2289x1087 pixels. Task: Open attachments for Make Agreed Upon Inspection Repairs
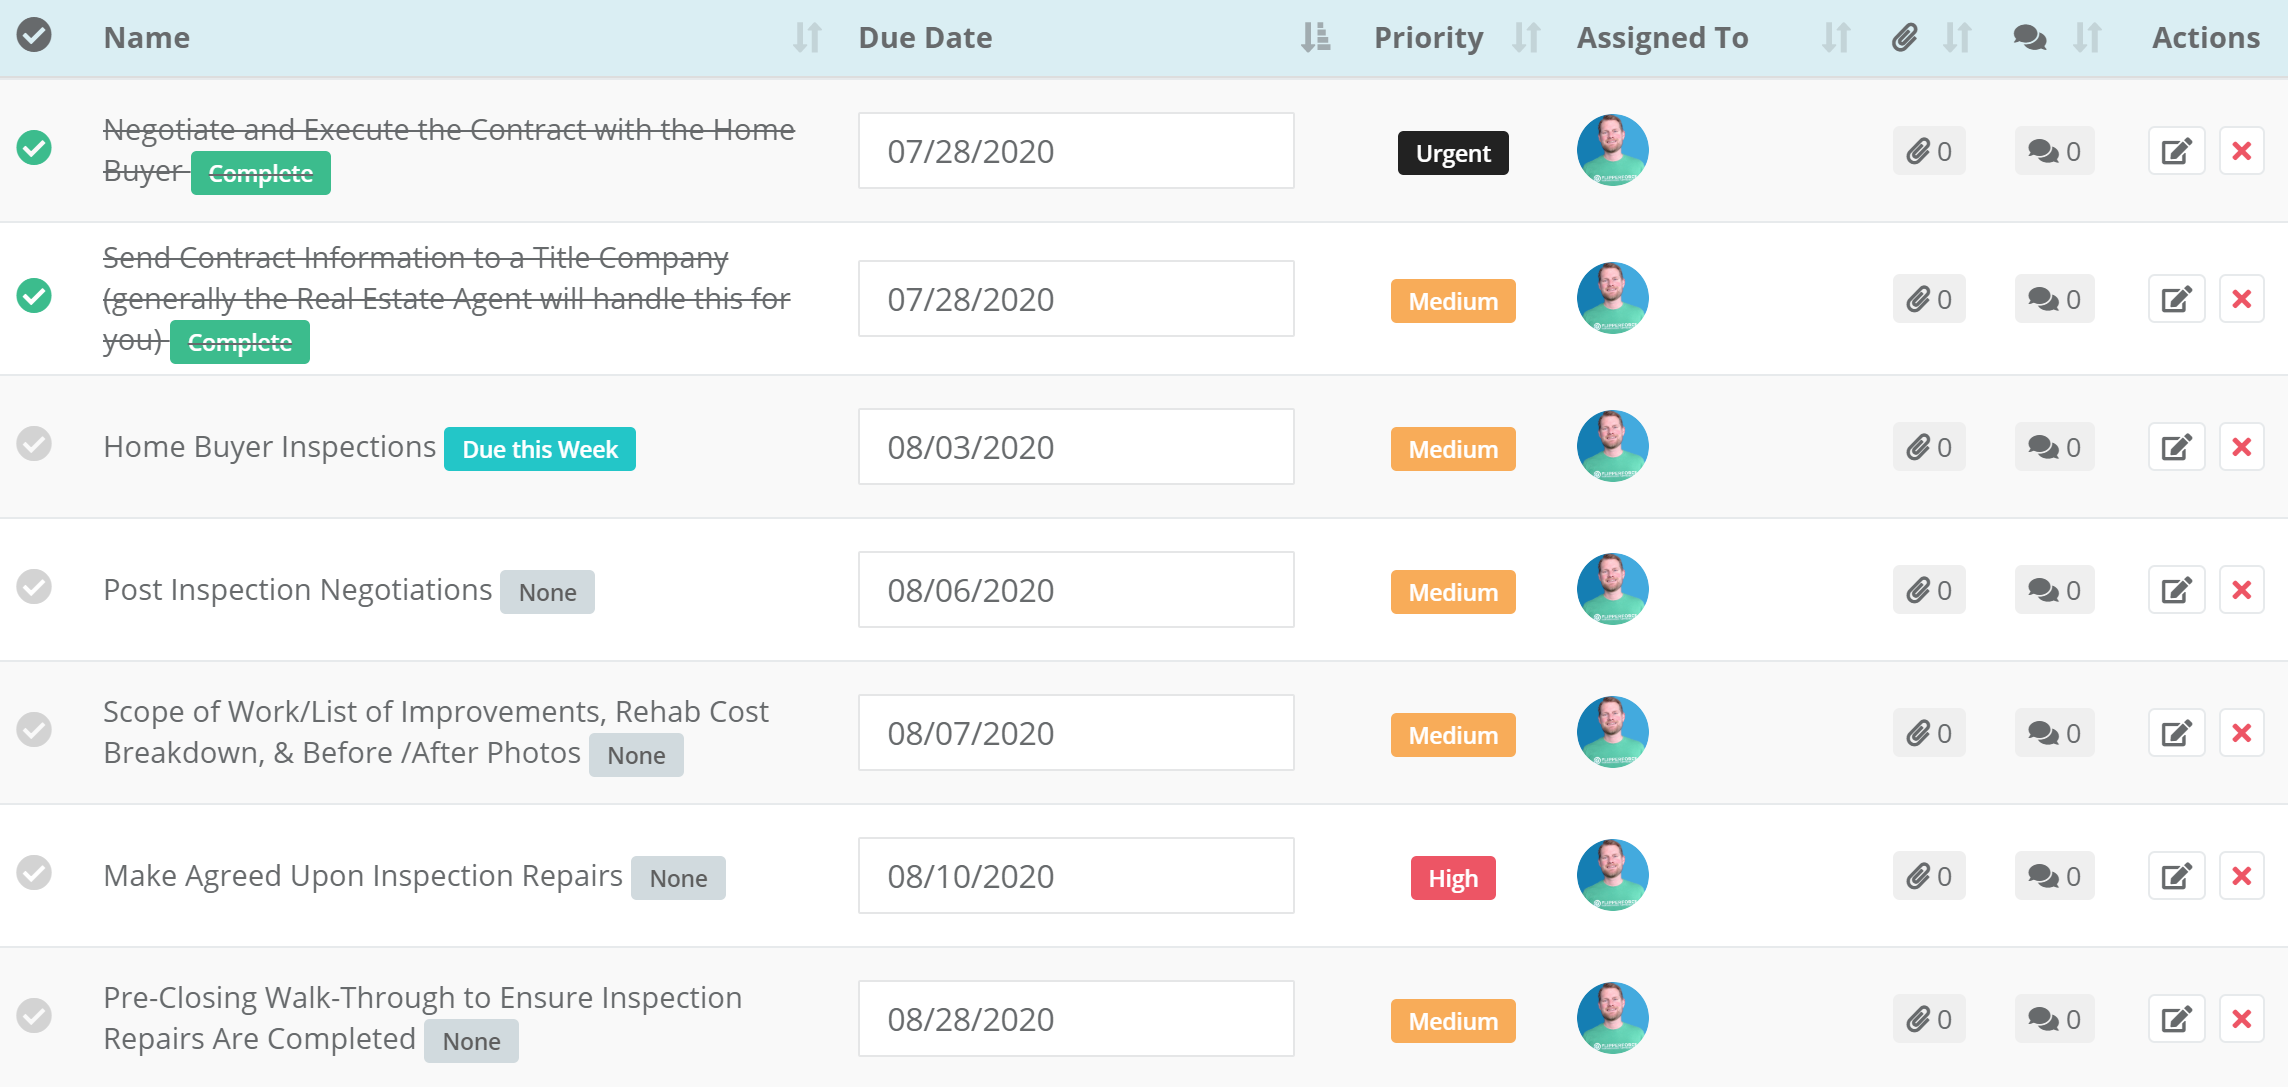coord(1928,876)
